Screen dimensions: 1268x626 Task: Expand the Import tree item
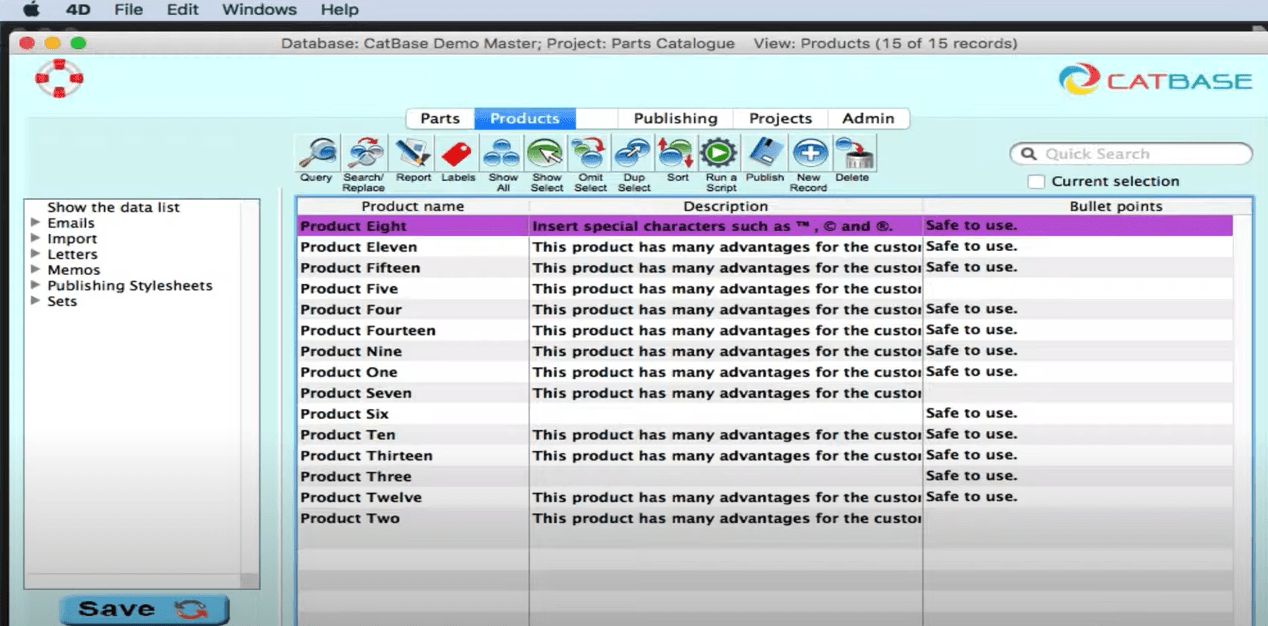pos(36,238)
